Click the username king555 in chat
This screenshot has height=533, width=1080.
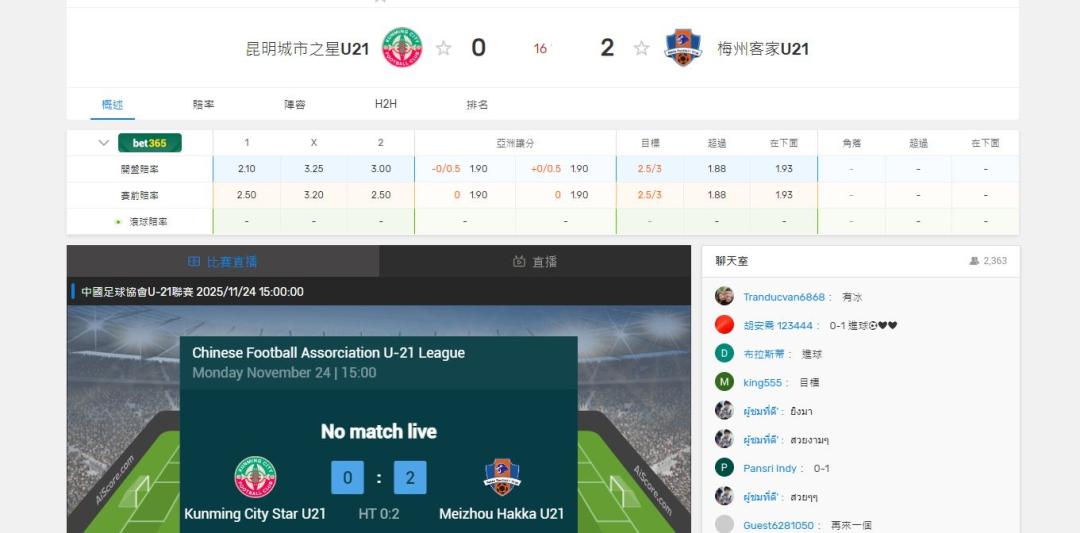coord(762,382)
